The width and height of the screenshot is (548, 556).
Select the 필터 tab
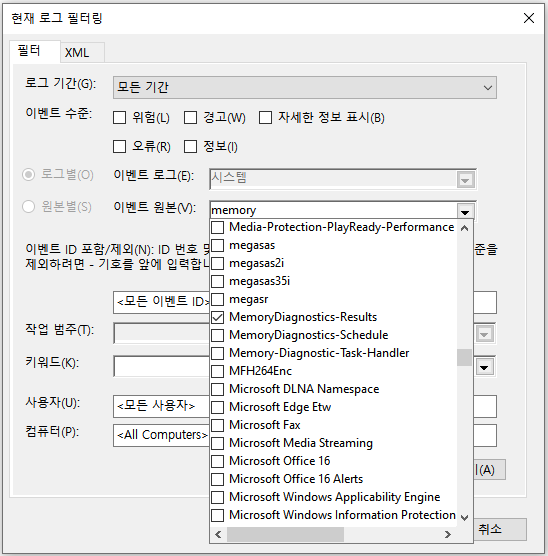point(34,51)
